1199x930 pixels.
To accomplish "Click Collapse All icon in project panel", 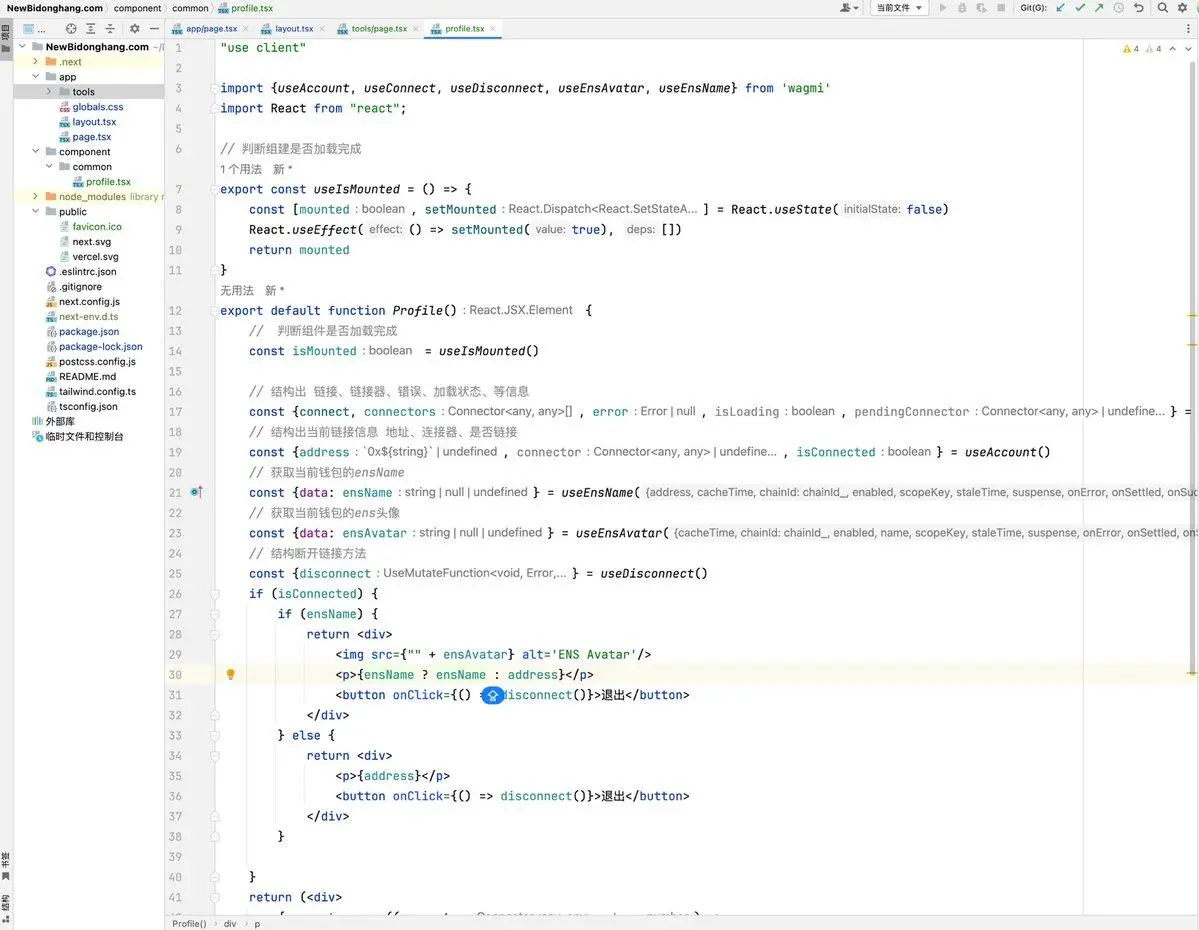I will [x=110, y=28].
